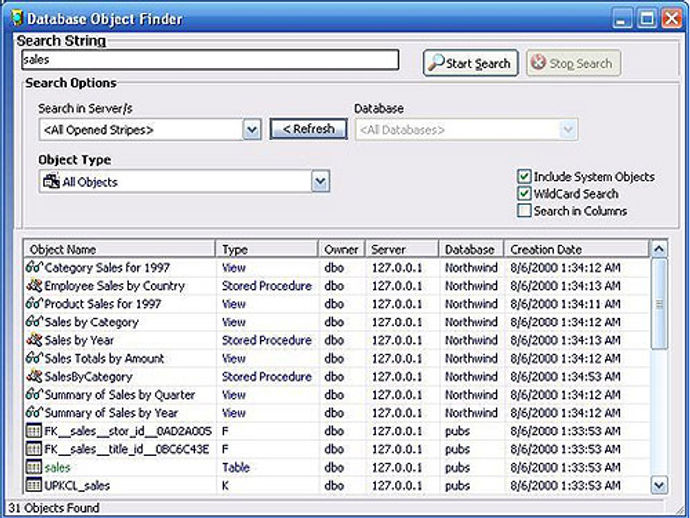Click the view icon beside Category Sales for 1997
690x518 pixels.
(34, 267)
